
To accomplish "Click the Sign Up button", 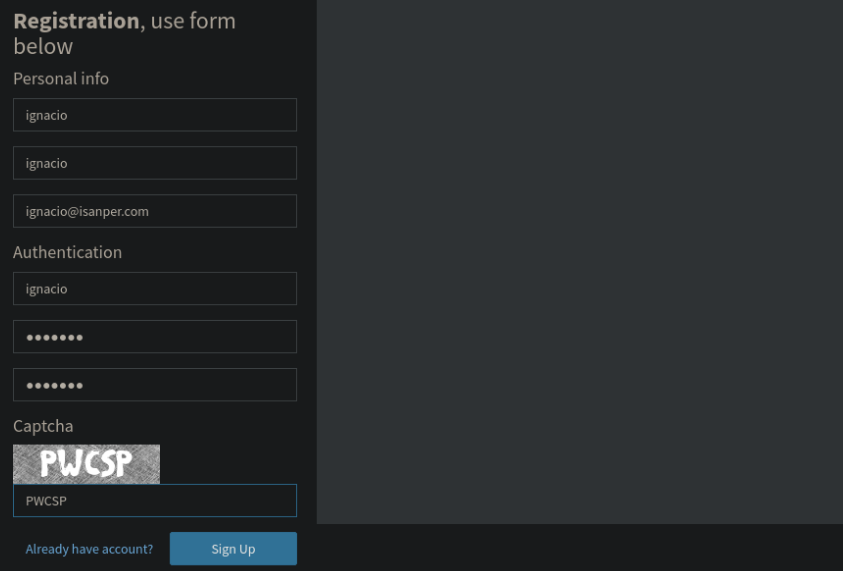I will (233, 548).
